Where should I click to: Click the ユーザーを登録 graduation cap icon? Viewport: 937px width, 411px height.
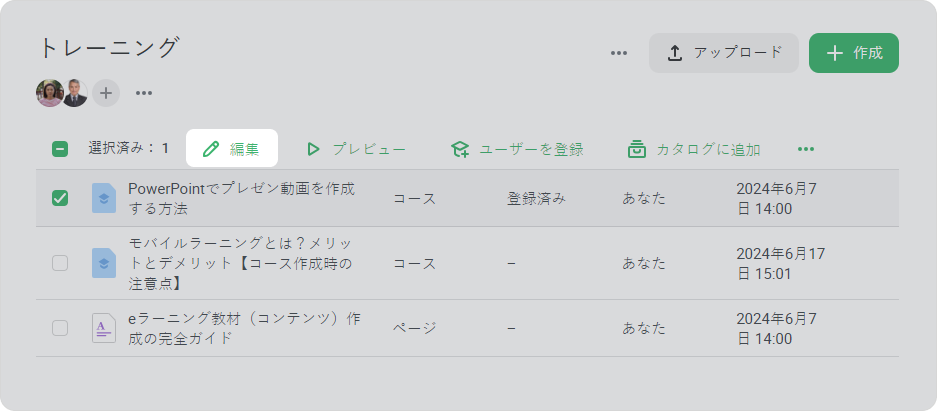460,149
